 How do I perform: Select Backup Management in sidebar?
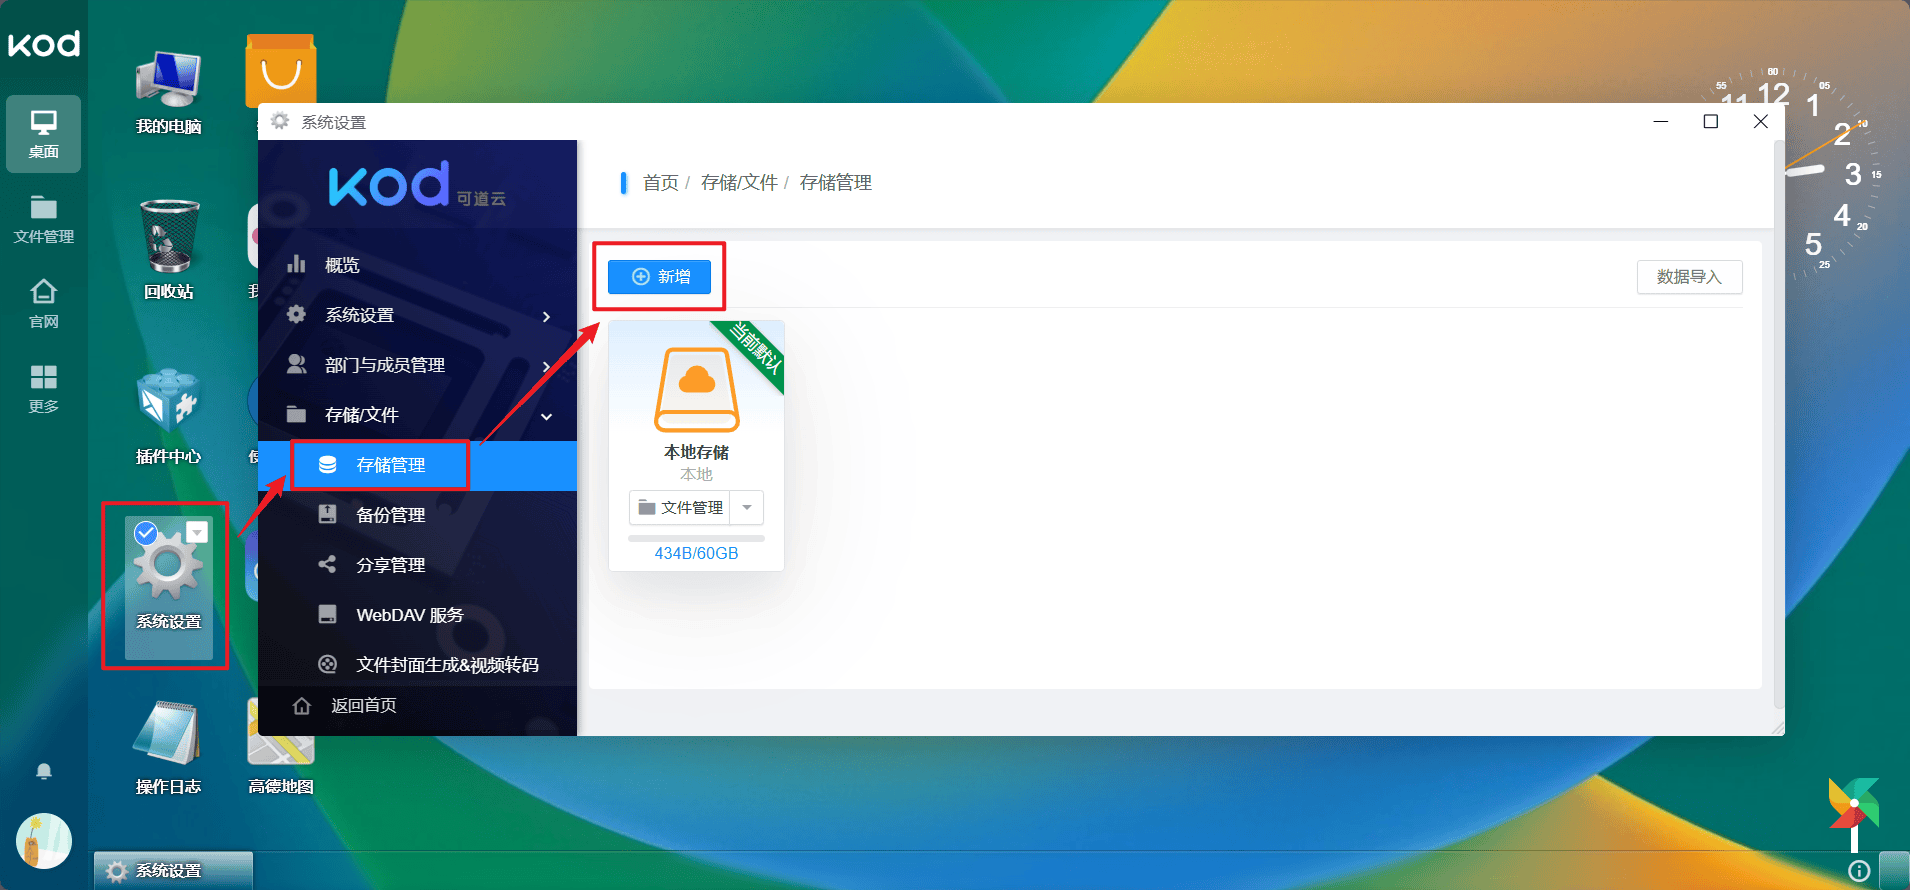pyautogui.click(x=390, y=515)
